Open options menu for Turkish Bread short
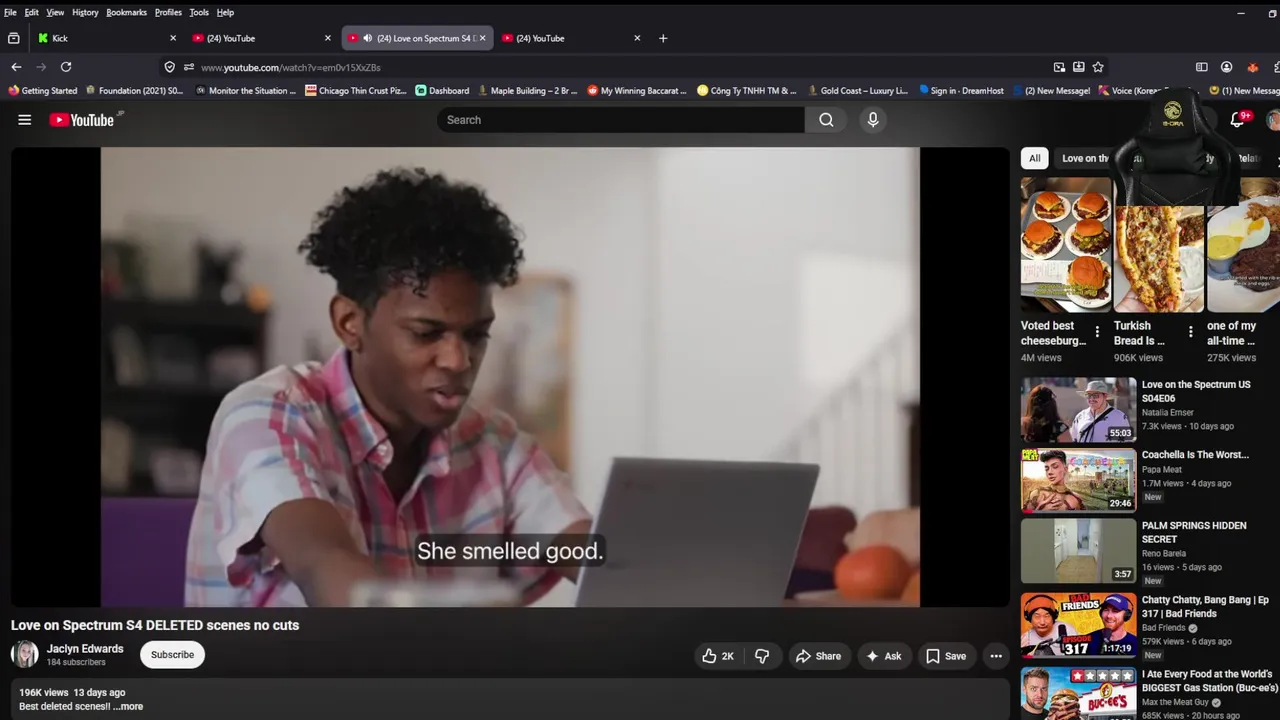 coord(1190,331)
